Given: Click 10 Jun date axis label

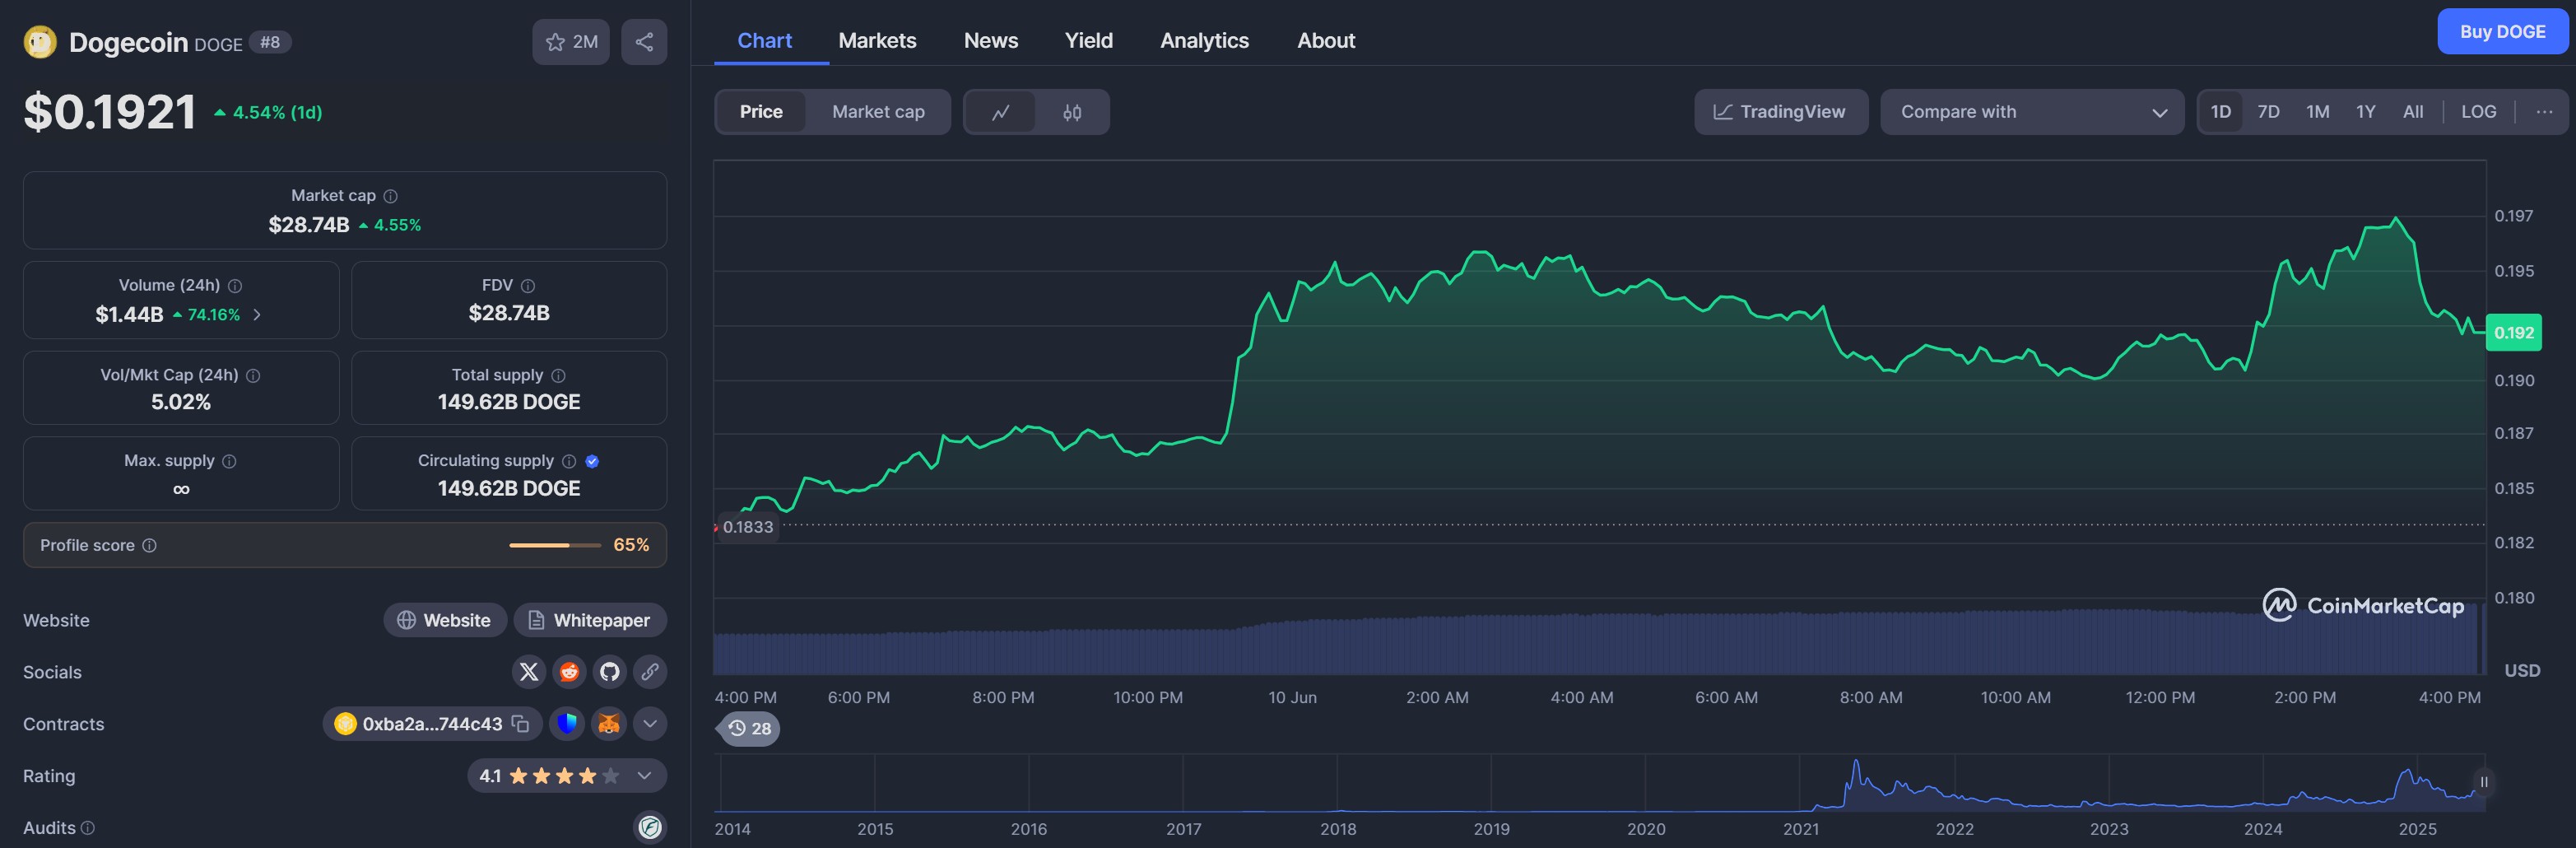Looking at the screenshot, I should click(x=1292, y=697).
